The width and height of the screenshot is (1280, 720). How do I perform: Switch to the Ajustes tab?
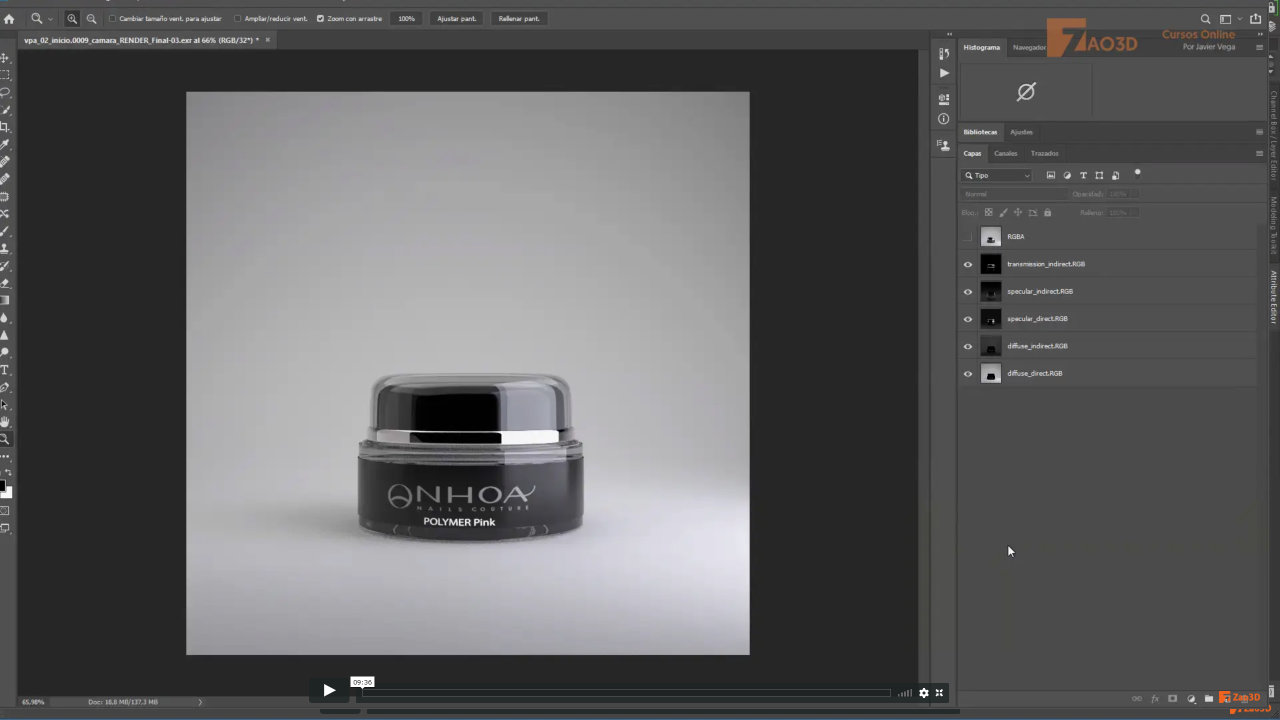(x=1021, y=132)
